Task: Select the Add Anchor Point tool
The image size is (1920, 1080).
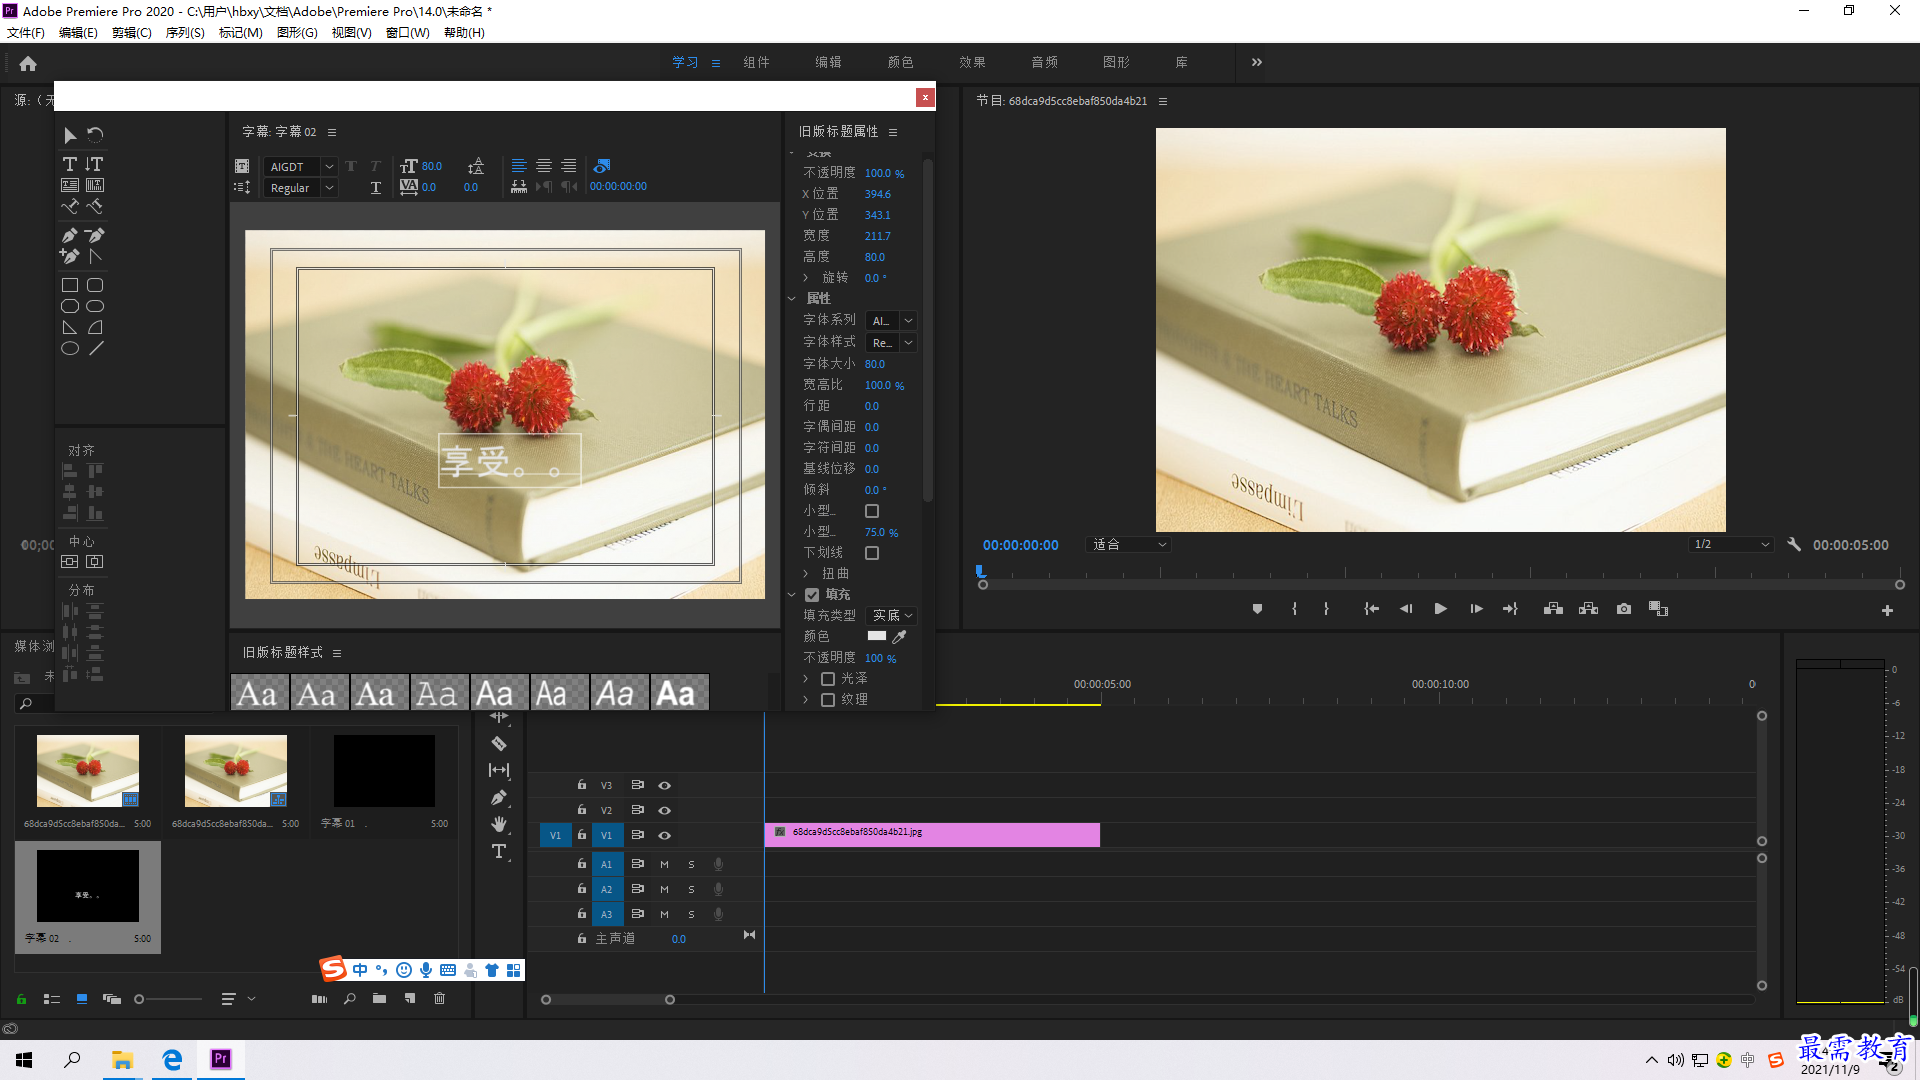Action: click(70, 256)
